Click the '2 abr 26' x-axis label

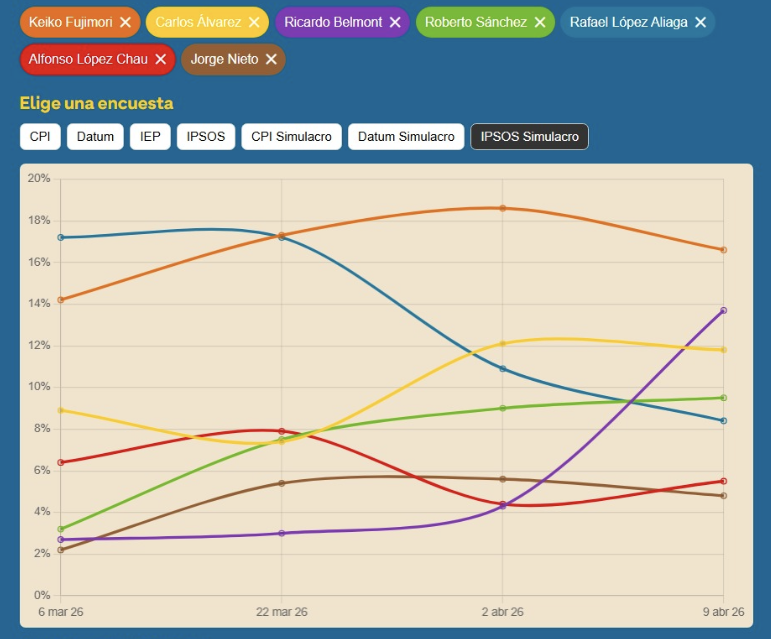pyautogui.click(x=503, y=611)
